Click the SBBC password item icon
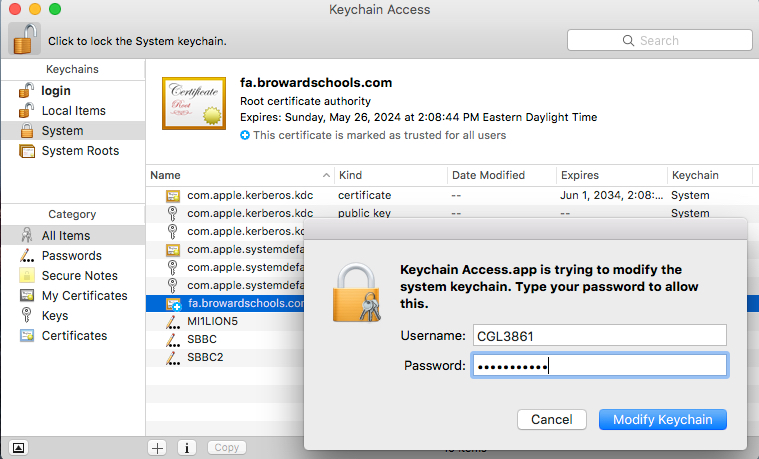This screenshot has width=759, height=459. coord(173,339)
